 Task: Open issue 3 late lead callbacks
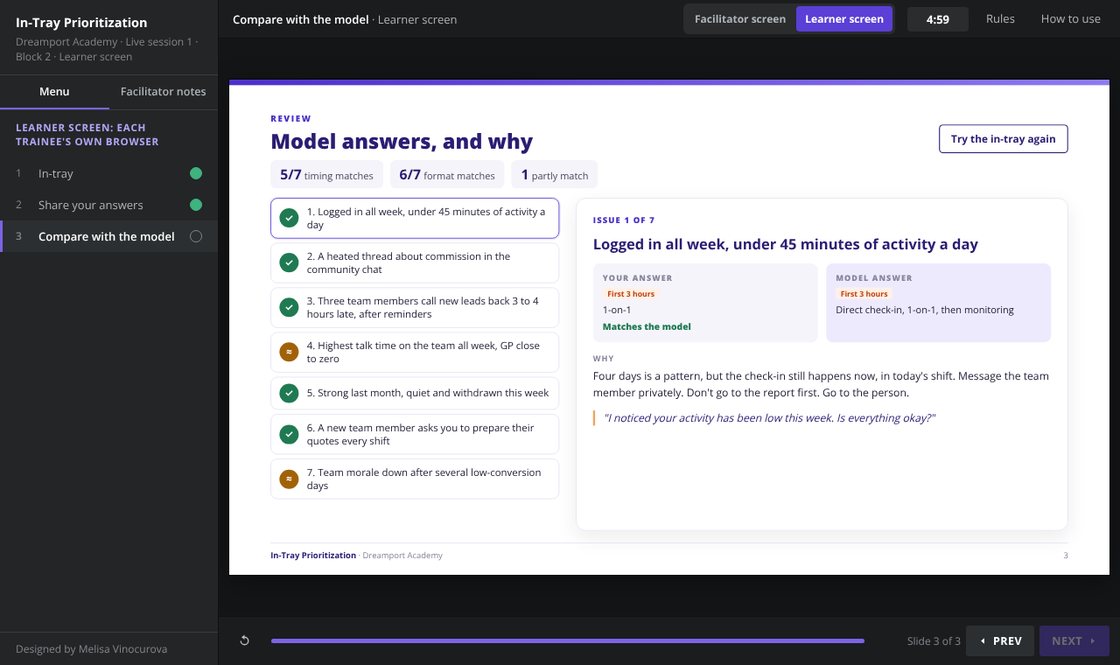tap(414, 307)
